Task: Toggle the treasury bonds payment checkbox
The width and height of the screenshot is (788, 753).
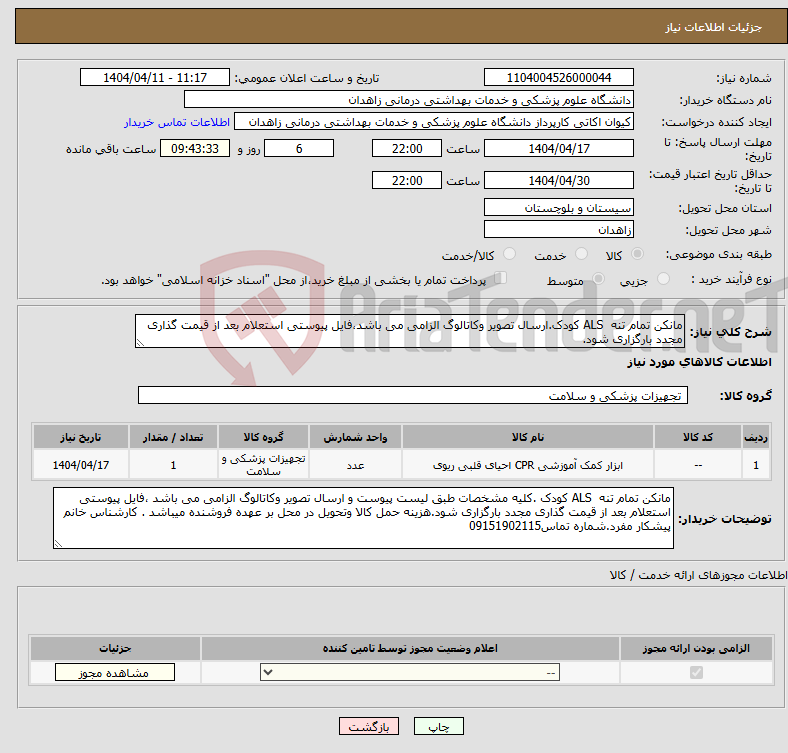Action: [501, 278]
